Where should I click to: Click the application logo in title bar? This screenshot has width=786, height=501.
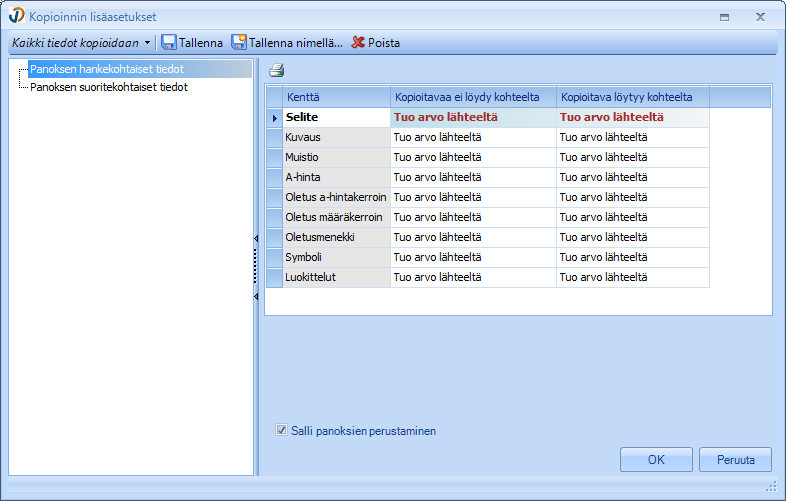16,16
